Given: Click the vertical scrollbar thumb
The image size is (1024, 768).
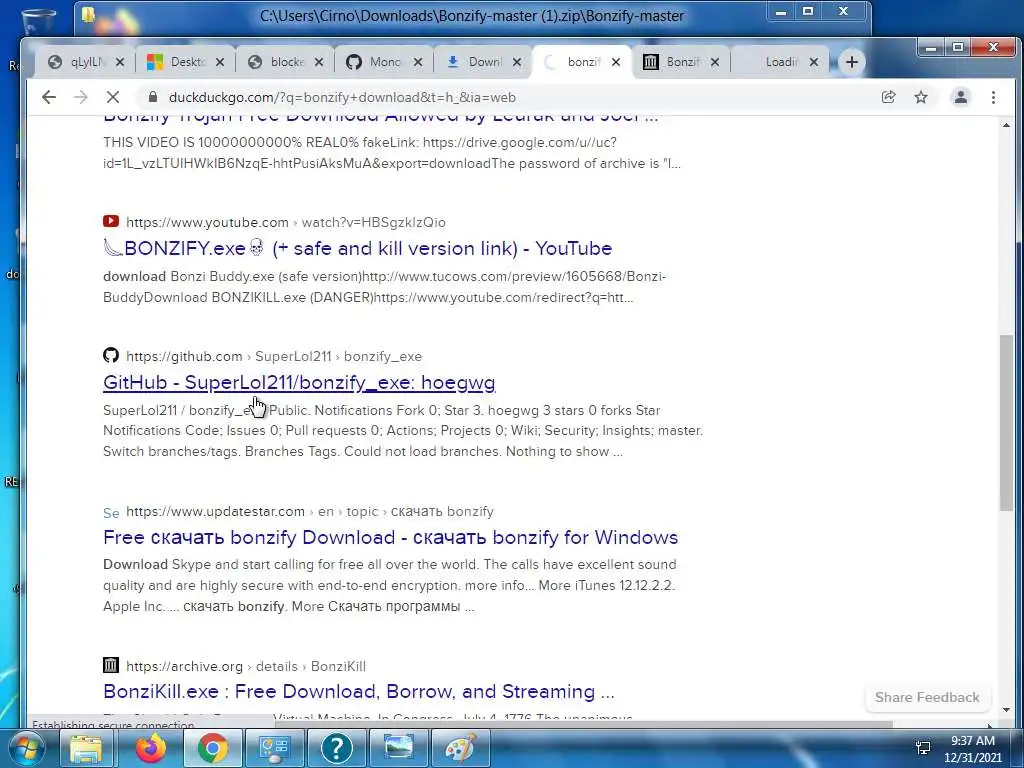Looking at the screenshot, I should (x=1006, y=423).
